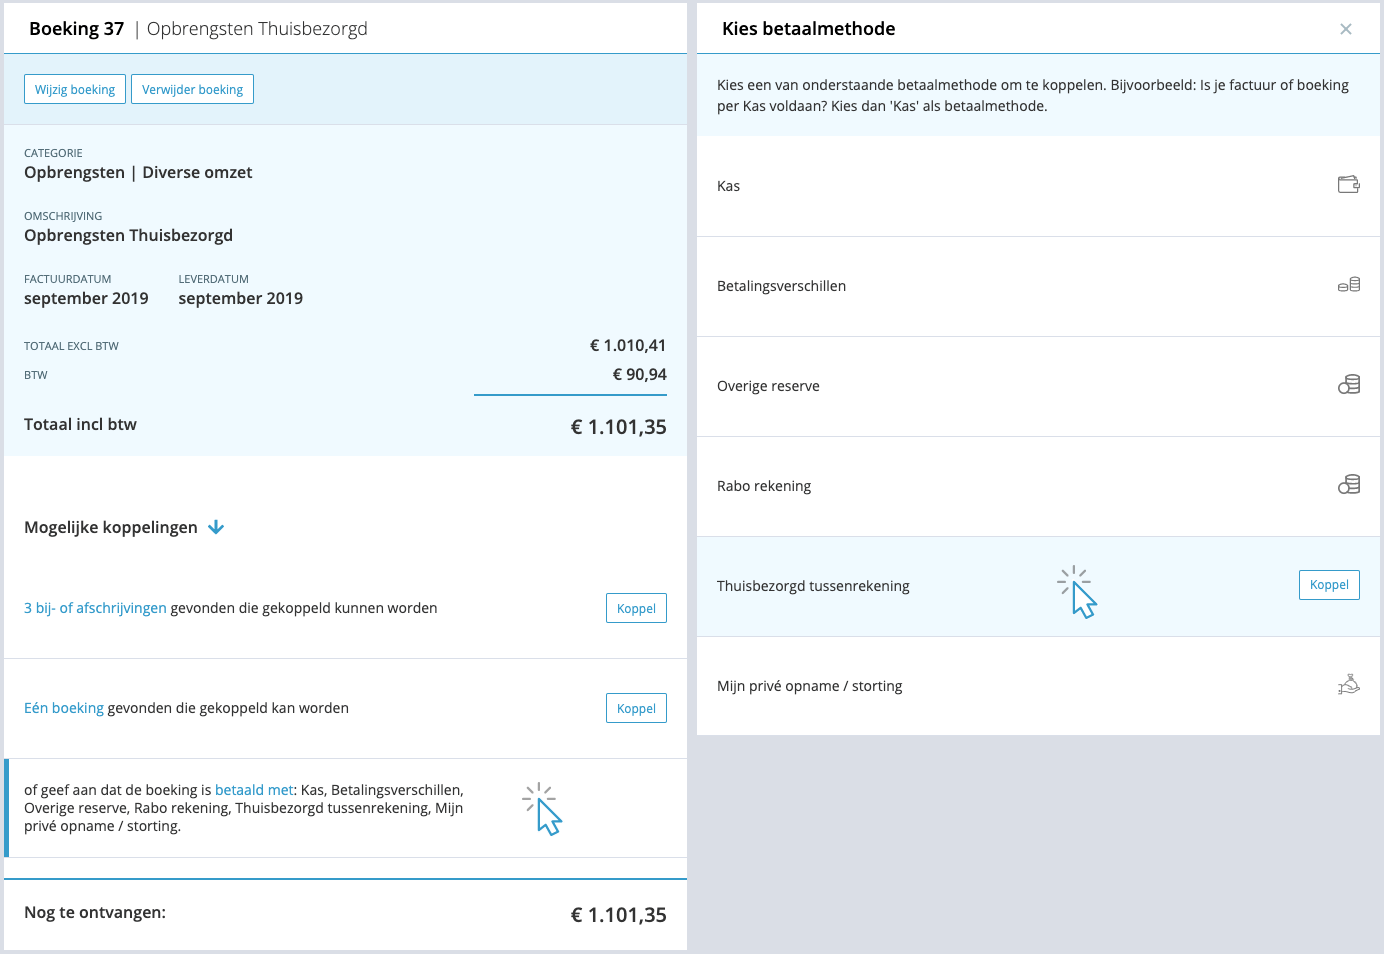This screenshot has height=954, width=1384.
Task: Click the Opbrengsten Thuisbezorgd description value
Action: coord(128,235)
